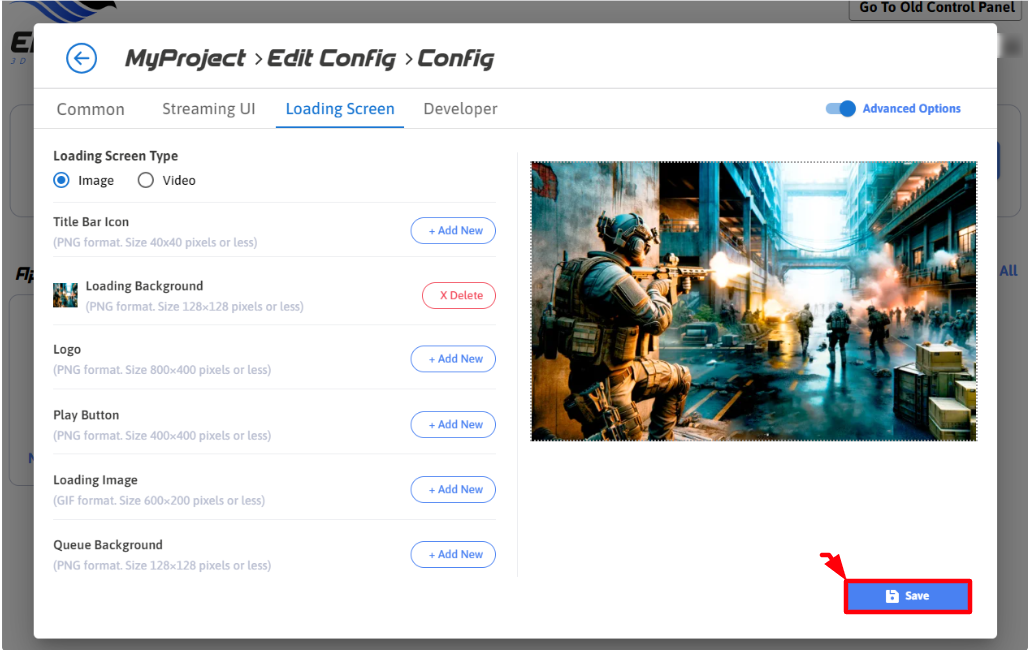Select the Video radio button
Viewport: 1029px width, 650px height.
[146, 181]
